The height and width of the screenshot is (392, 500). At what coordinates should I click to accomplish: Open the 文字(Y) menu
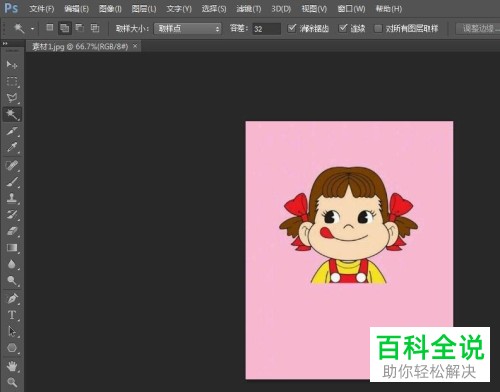179,9
